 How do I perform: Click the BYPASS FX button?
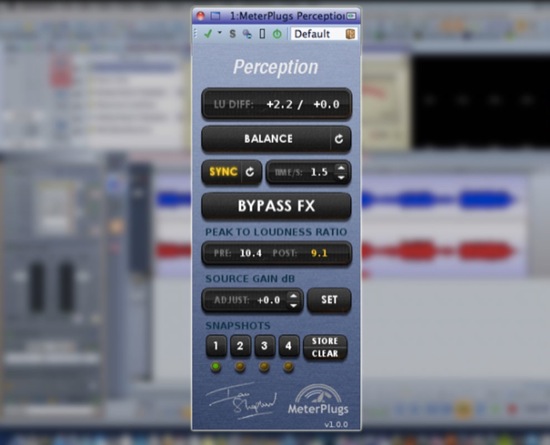[x=276, y=206]
